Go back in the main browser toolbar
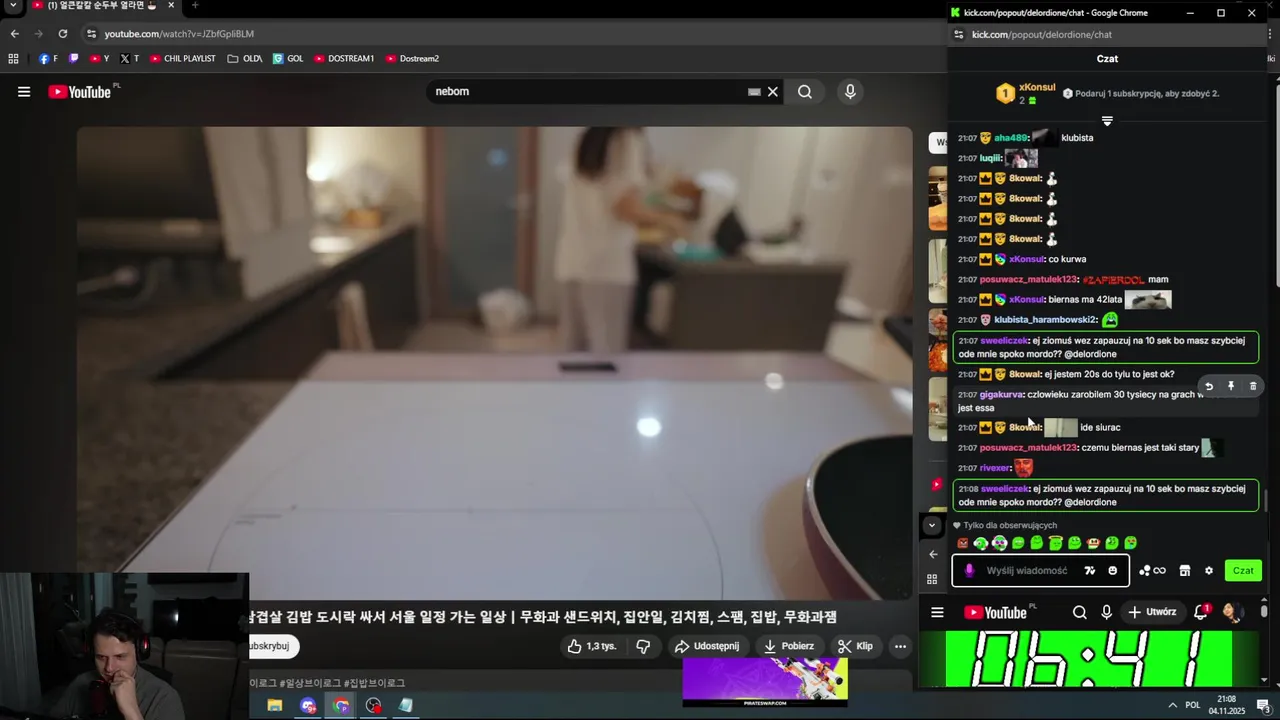 [15, 34]
